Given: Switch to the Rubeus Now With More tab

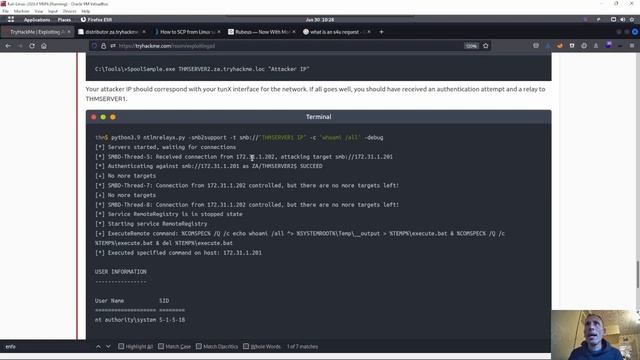Looking at the screenshot, I should coord(261,32).
